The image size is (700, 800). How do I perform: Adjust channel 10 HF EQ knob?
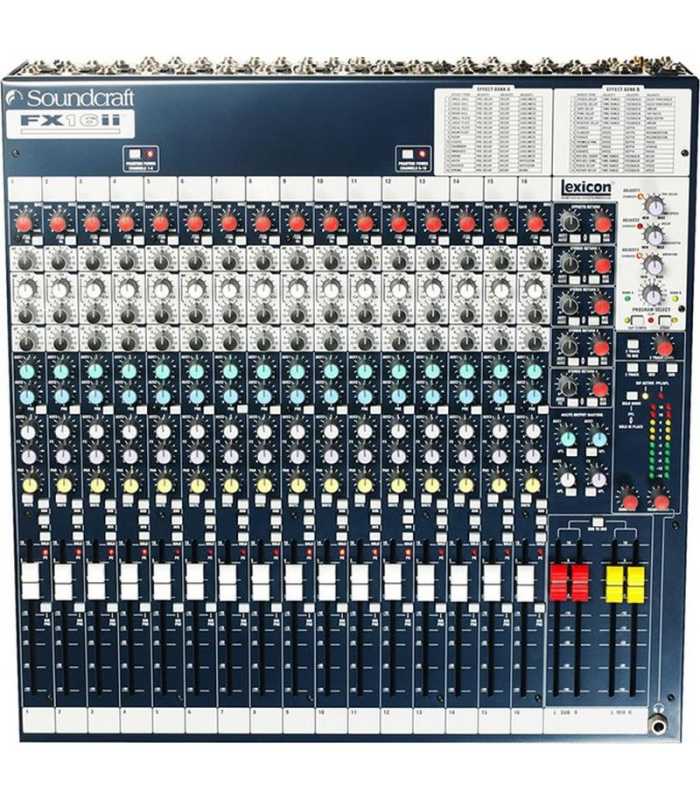(331, 262)
